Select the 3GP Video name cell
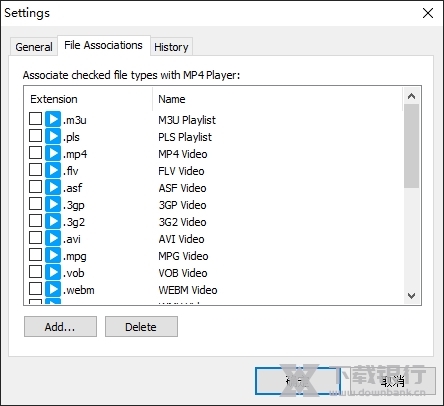The height and width of the screenshot is (406, 444). tap(182, 205)
